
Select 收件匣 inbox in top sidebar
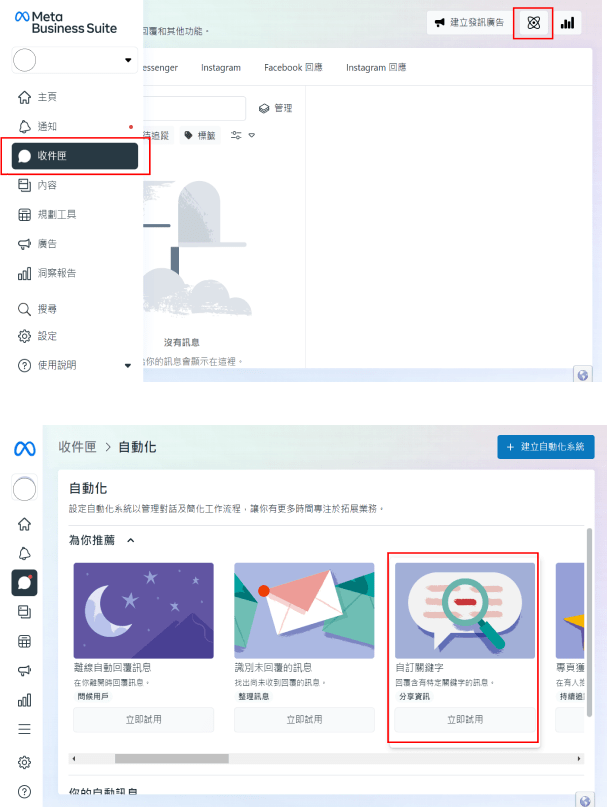click(x=75, y=156)
